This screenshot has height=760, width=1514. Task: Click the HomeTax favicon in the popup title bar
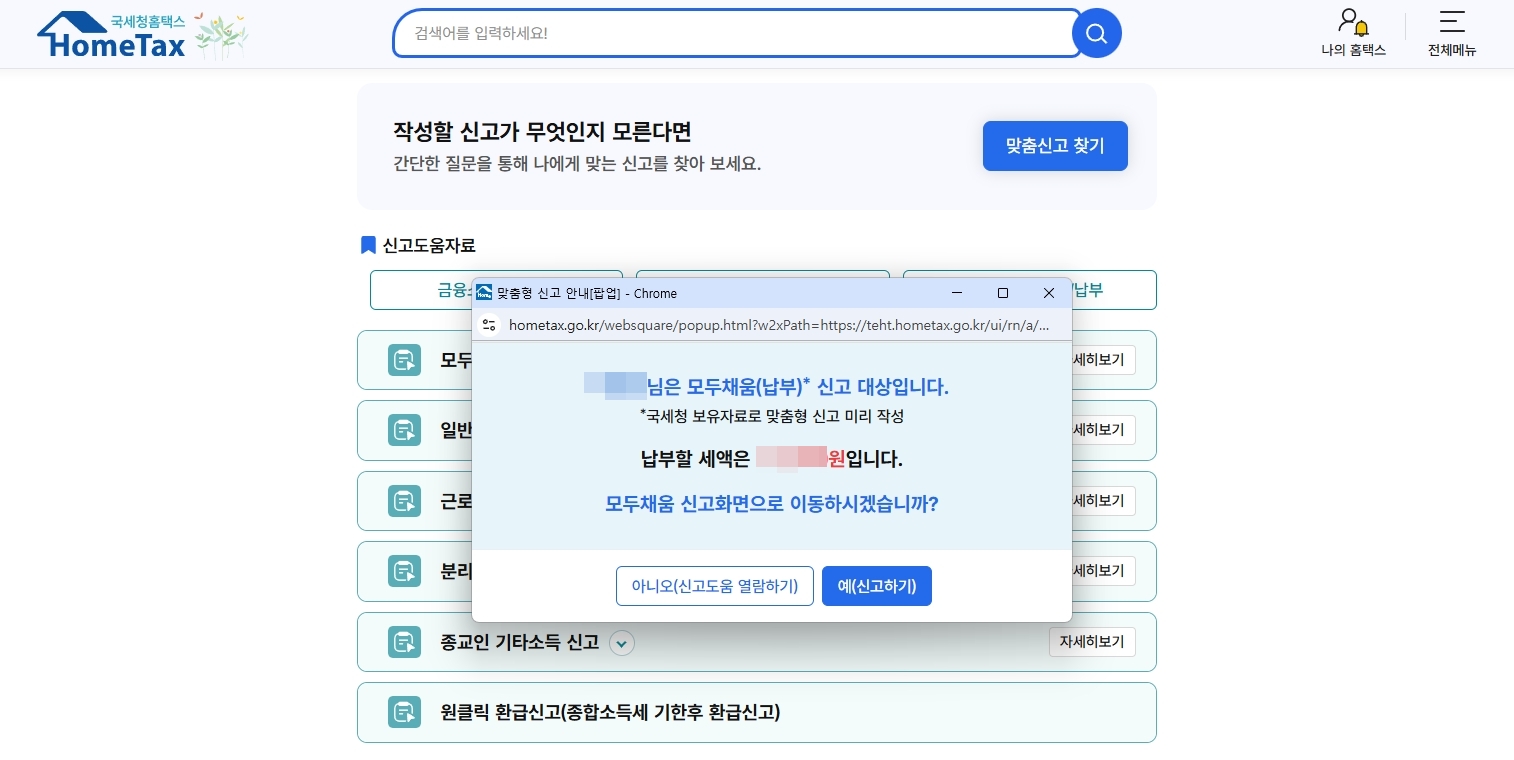(484, 292)
